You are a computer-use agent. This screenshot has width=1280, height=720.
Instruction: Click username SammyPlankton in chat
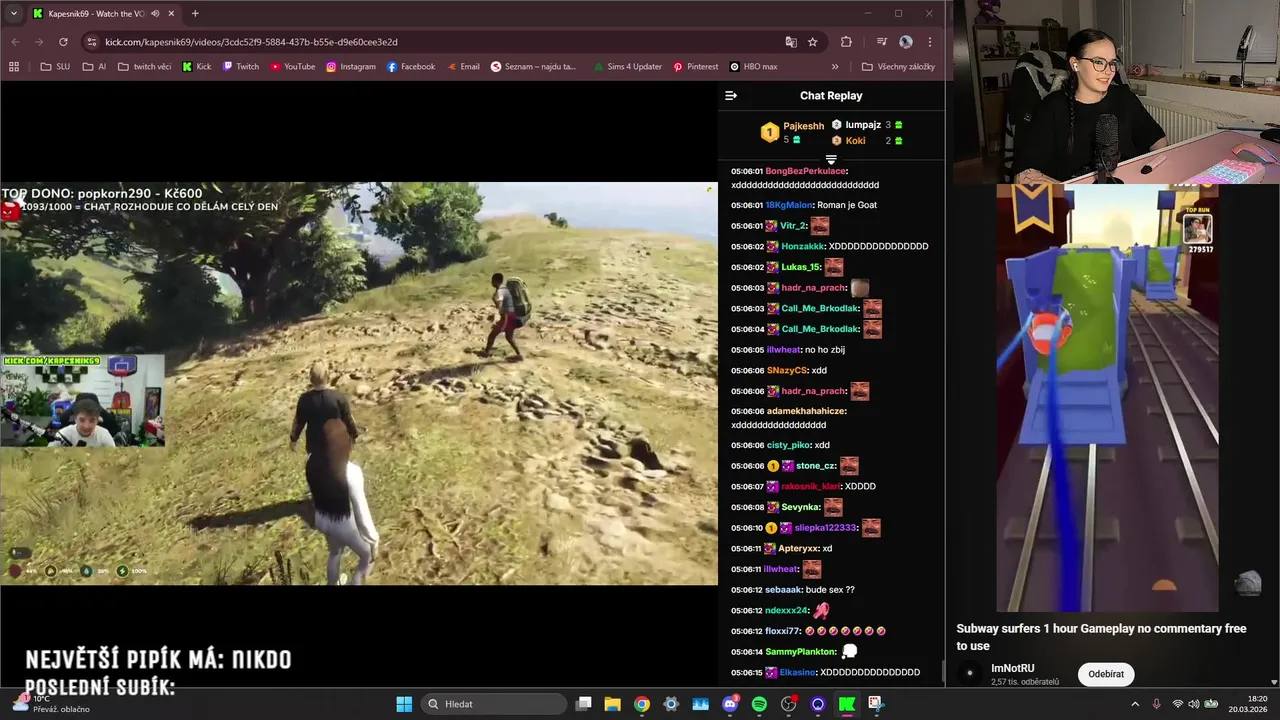[801, 652]
